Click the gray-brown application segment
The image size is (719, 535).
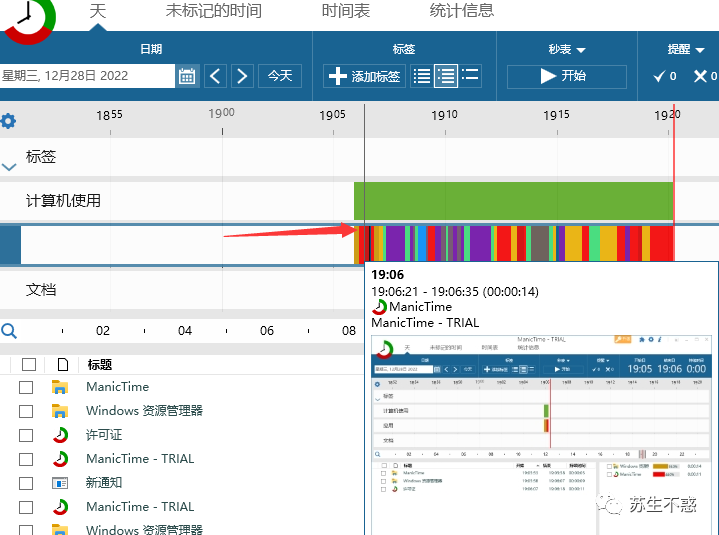point(540,243)
